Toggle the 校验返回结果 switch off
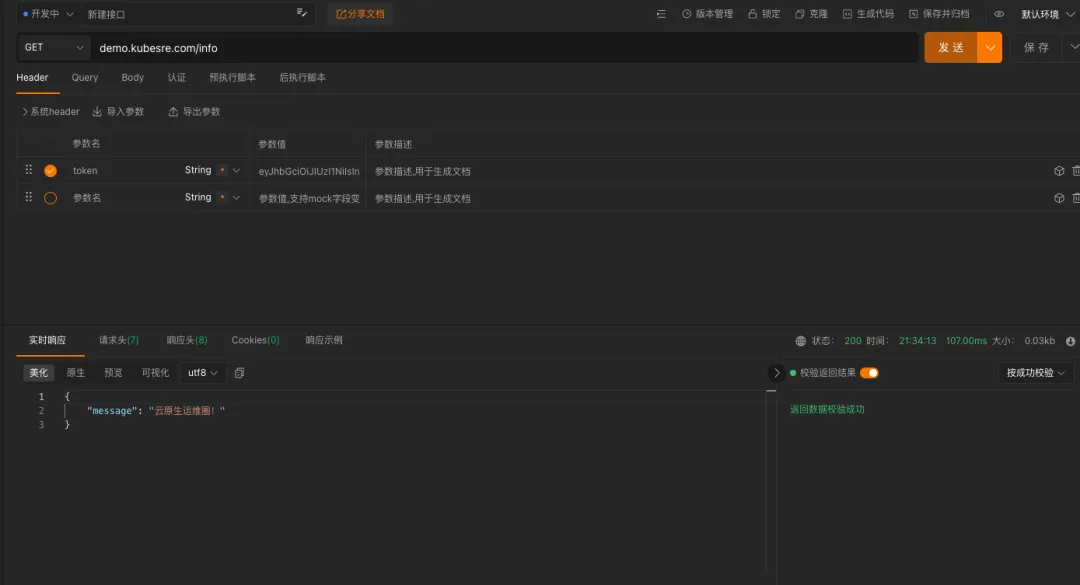 point(869,373)
